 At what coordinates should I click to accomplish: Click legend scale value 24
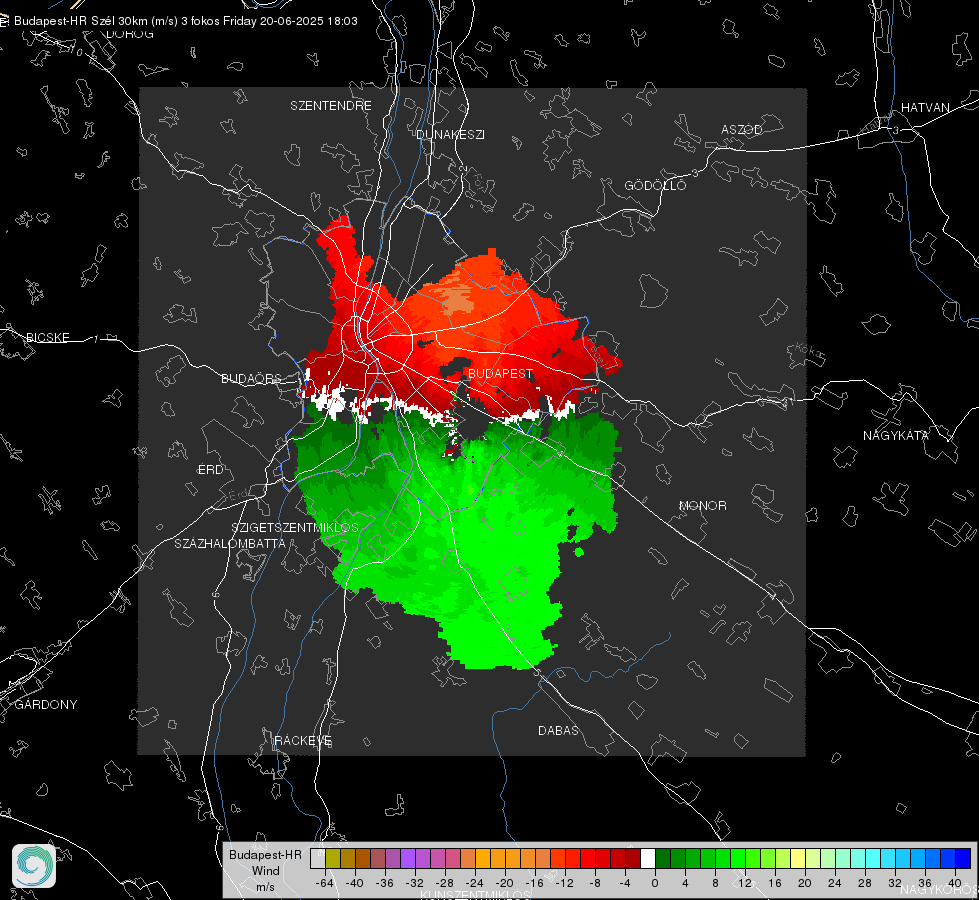835,884
